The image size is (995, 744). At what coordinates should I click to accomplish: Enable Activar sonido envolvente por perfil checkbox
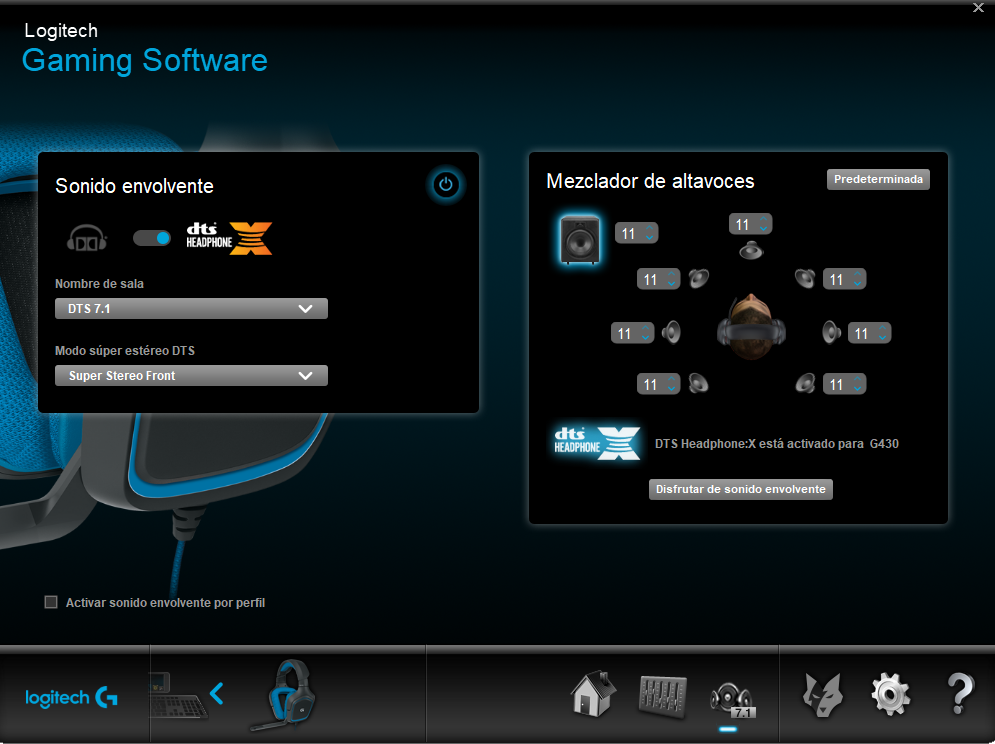coord(51,602)
